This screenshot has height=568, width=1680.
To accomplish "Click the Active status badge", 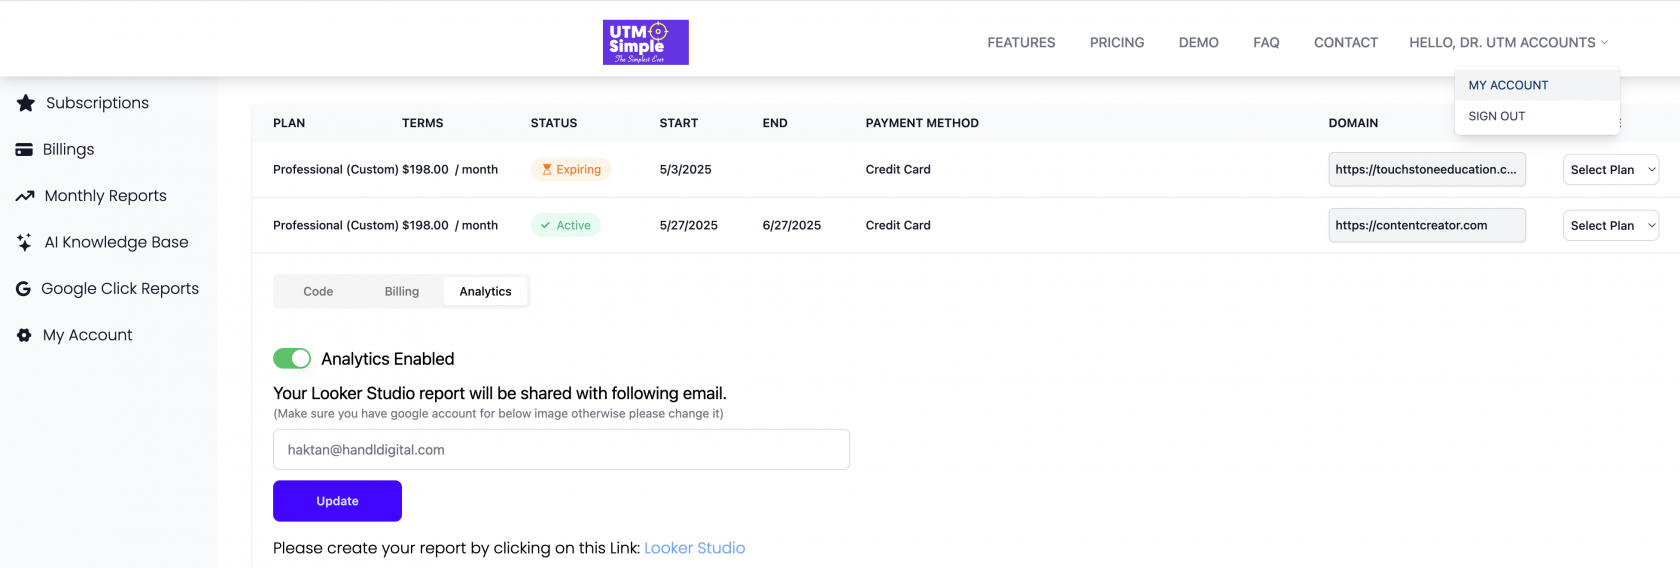I will 566,225.
